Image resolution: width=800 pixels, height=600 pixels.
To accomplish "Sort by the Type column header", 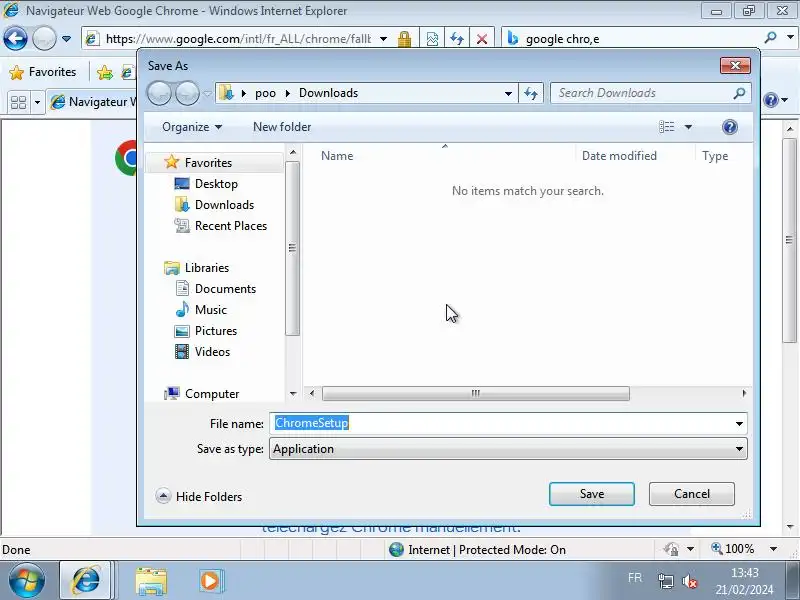I will [715, 156].
